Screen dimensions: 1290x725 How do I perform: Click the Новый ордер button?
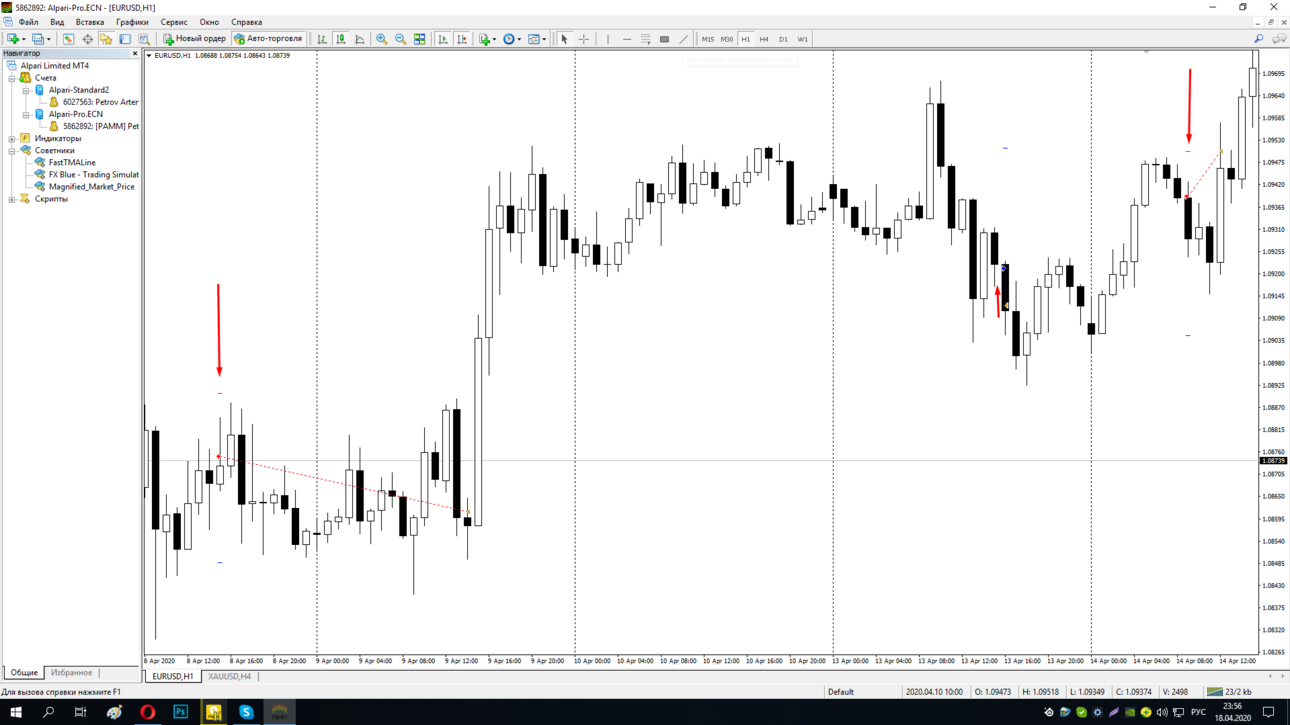point(194,39)
